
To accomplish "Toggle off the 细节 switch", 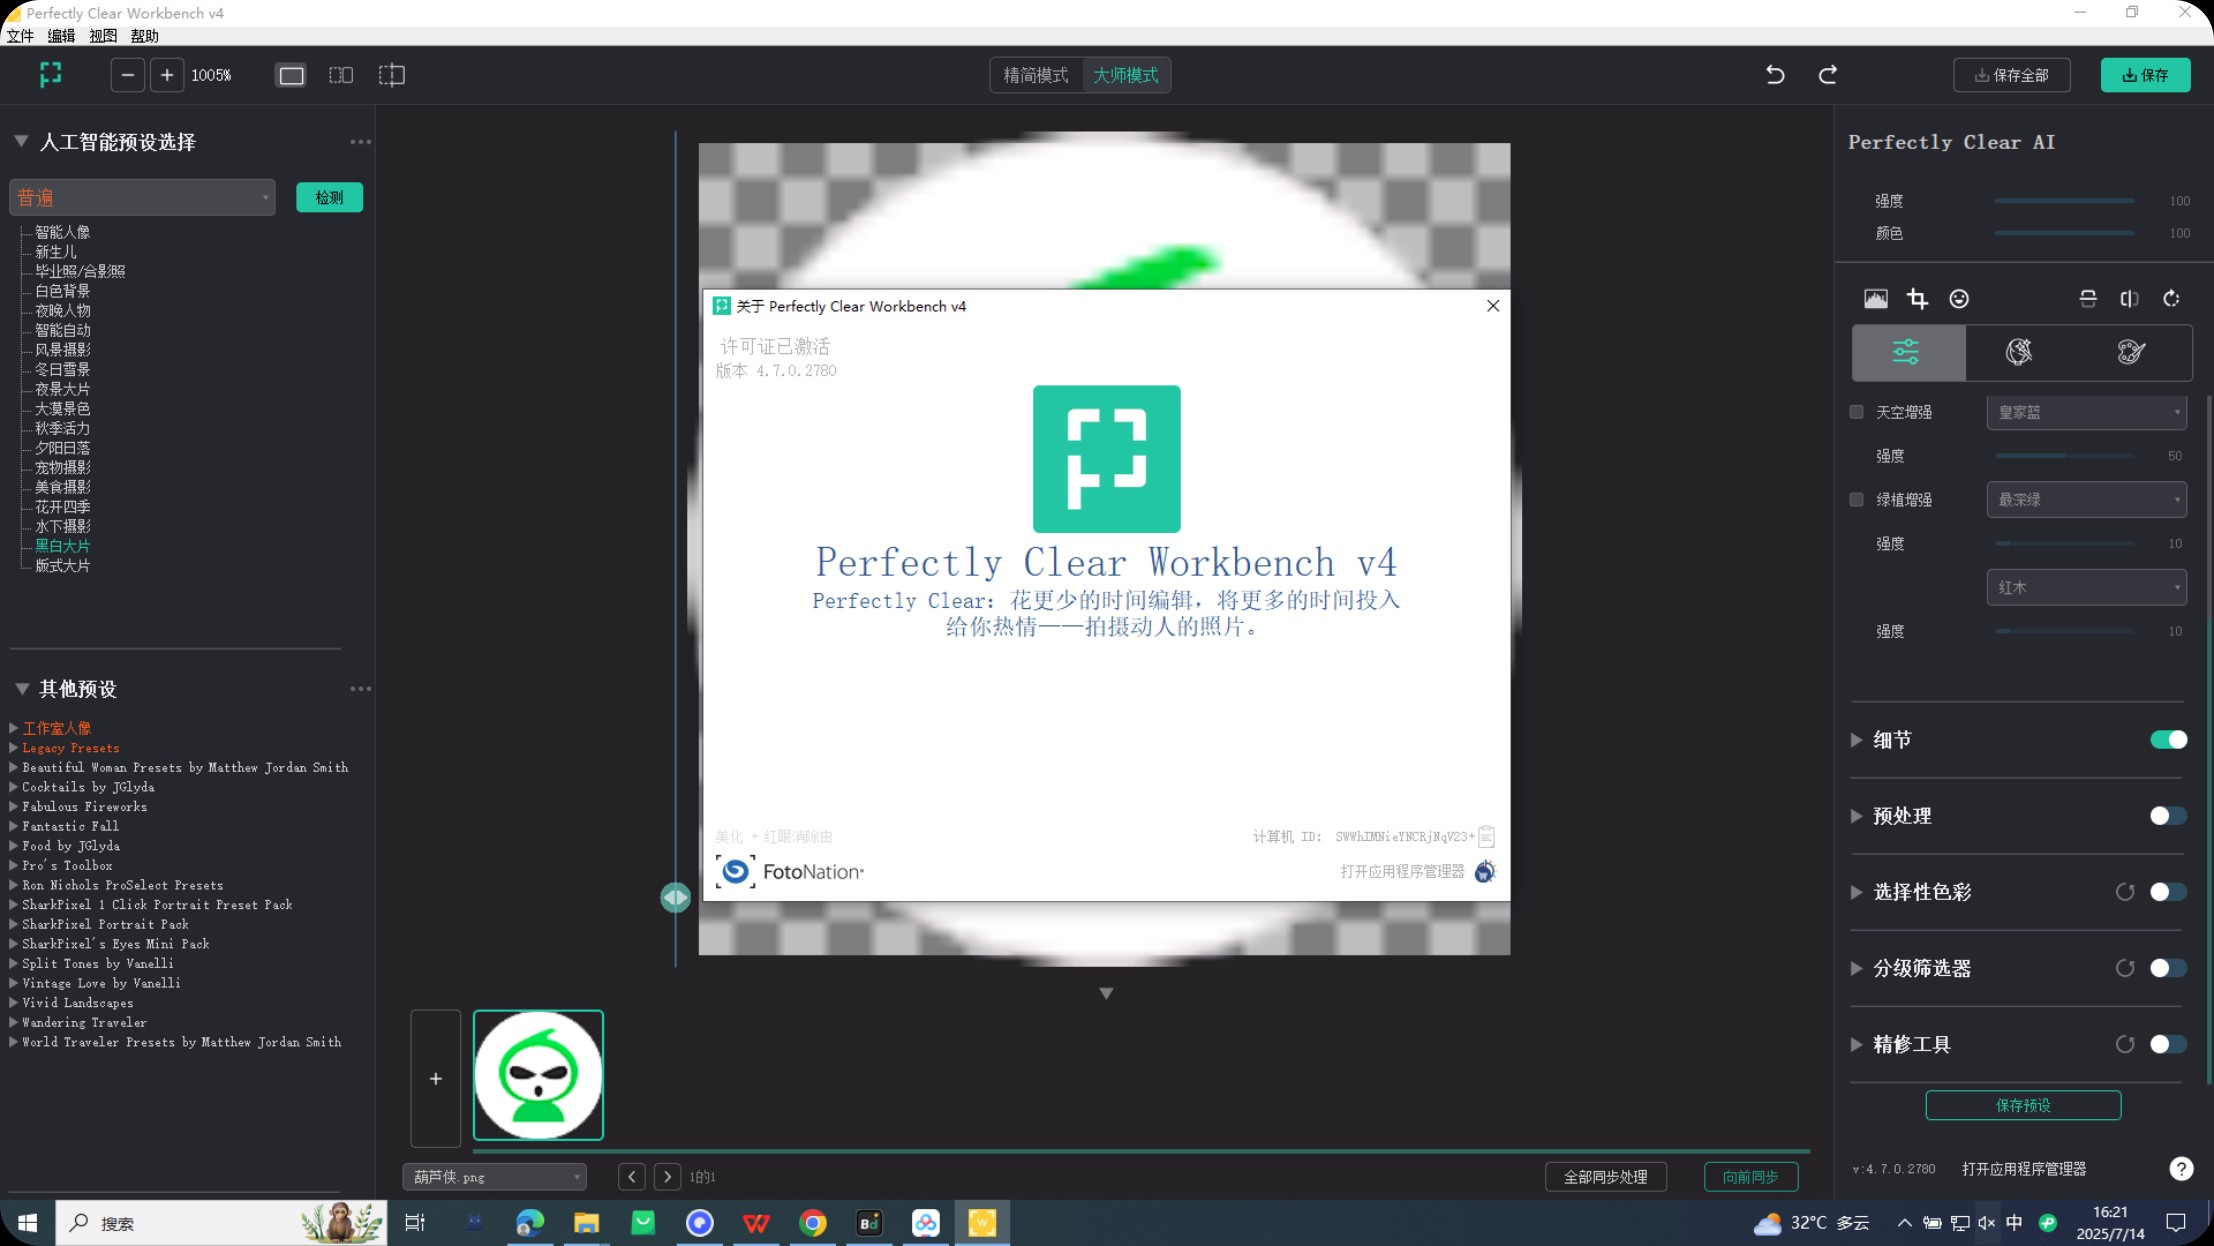I will click(2168, 740).
